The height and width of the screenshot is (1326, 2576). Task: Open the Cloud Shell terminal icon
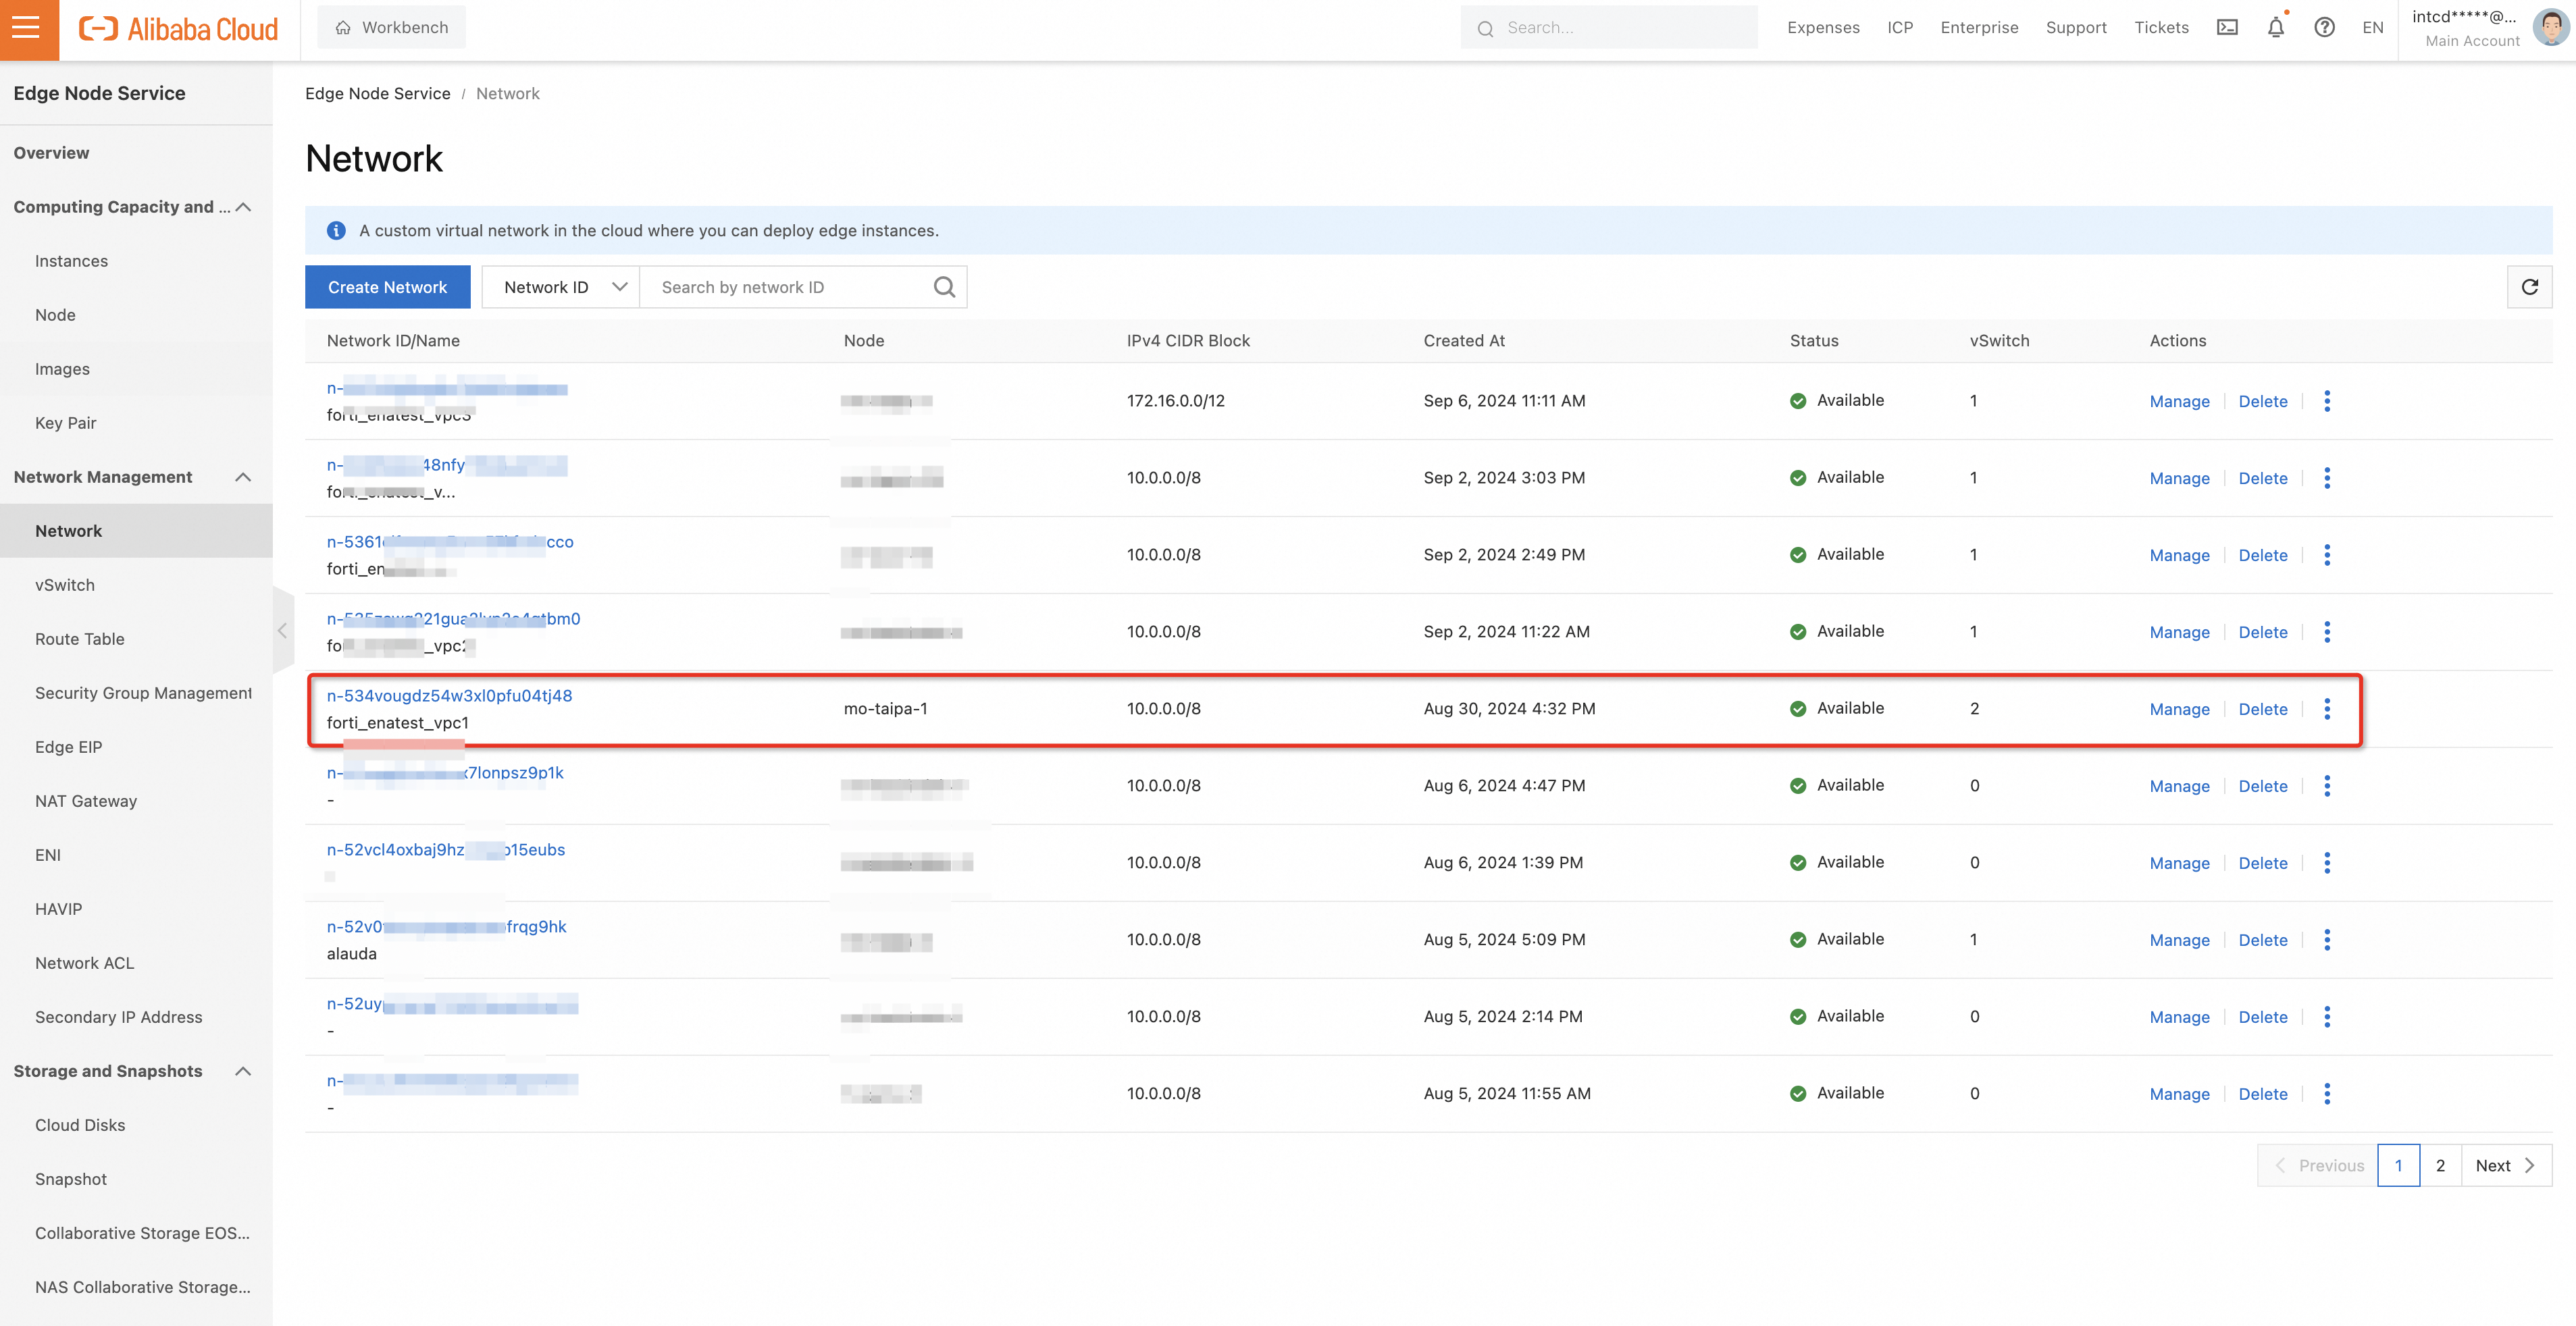[x=2227, y=28]
